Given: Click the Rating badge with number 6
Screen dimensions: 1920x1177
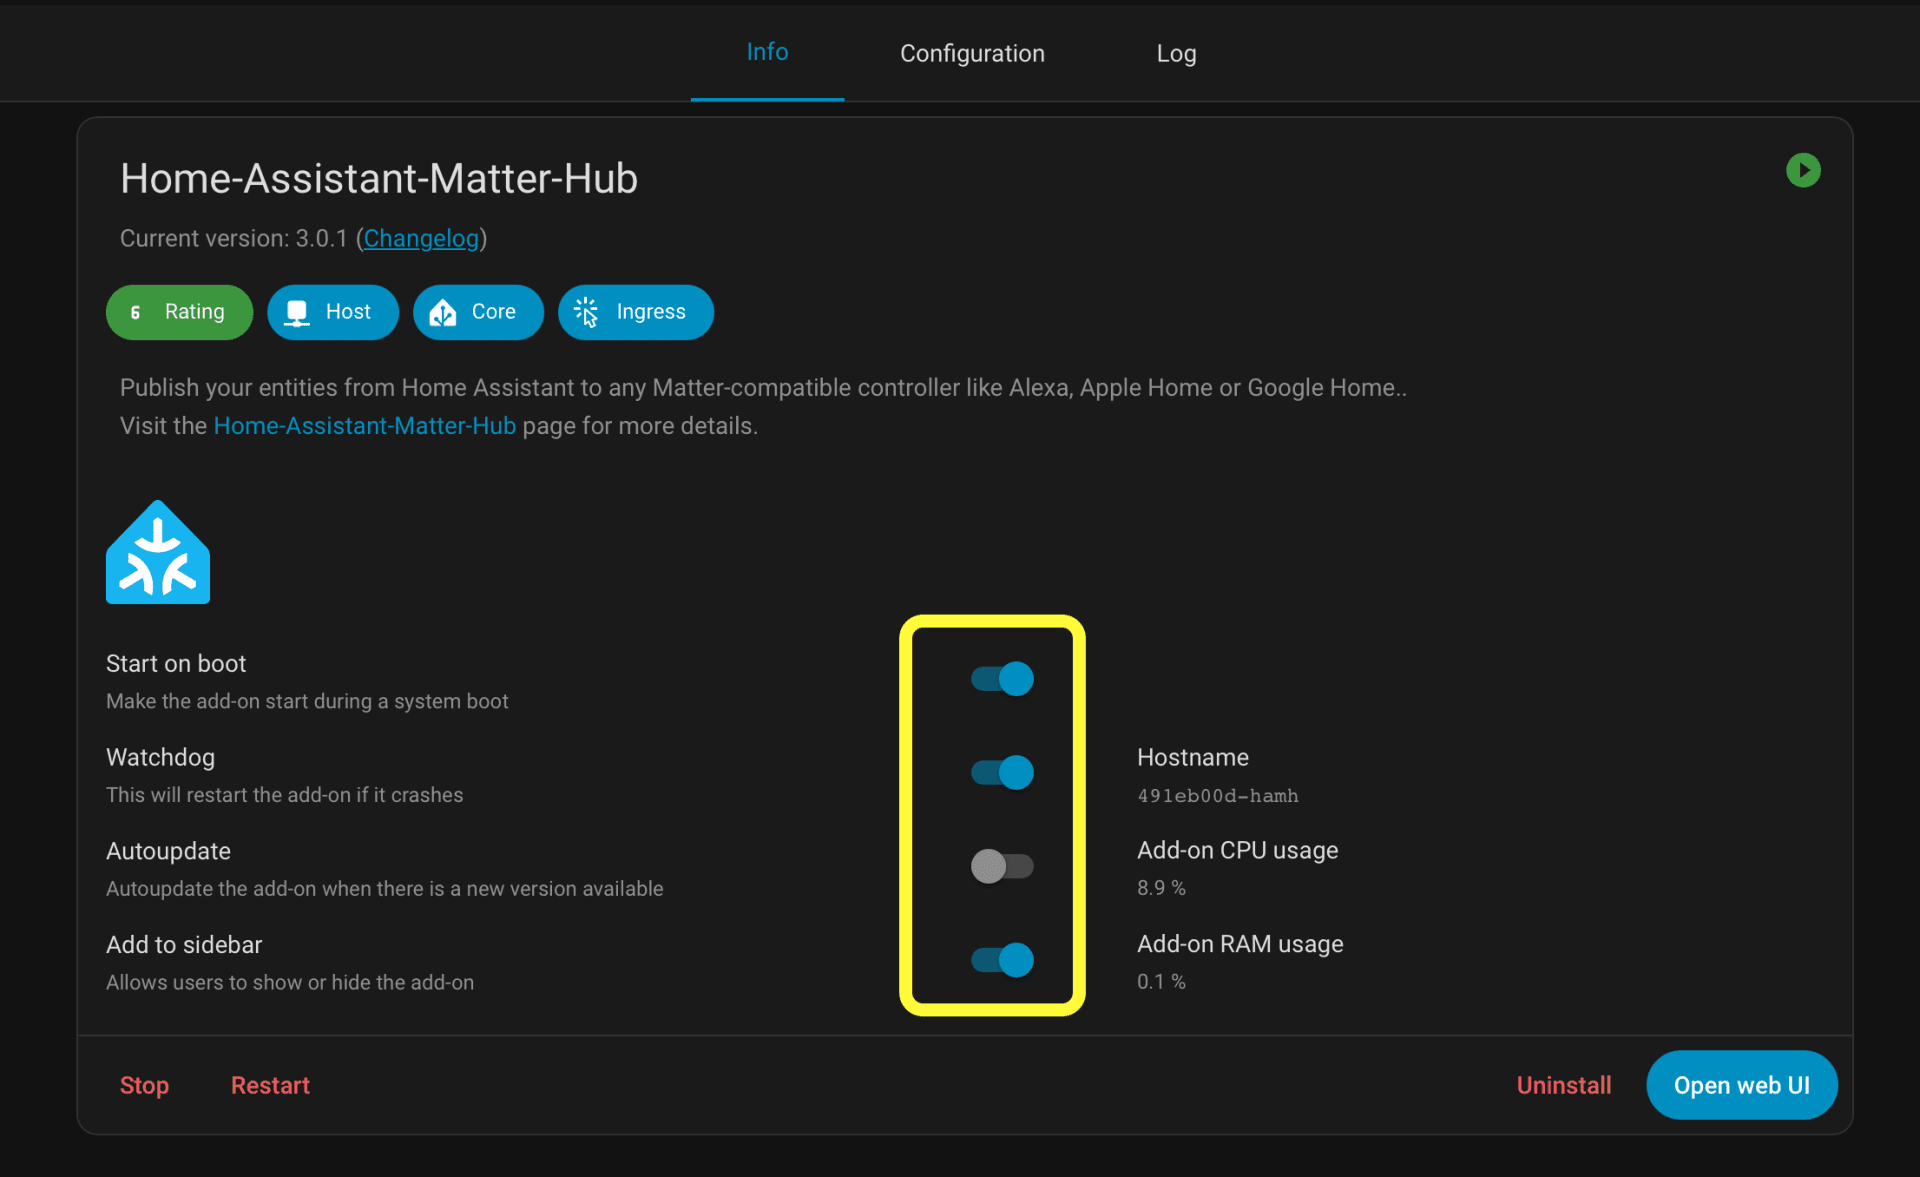Looking at the screenshot, I should point(179,312).
